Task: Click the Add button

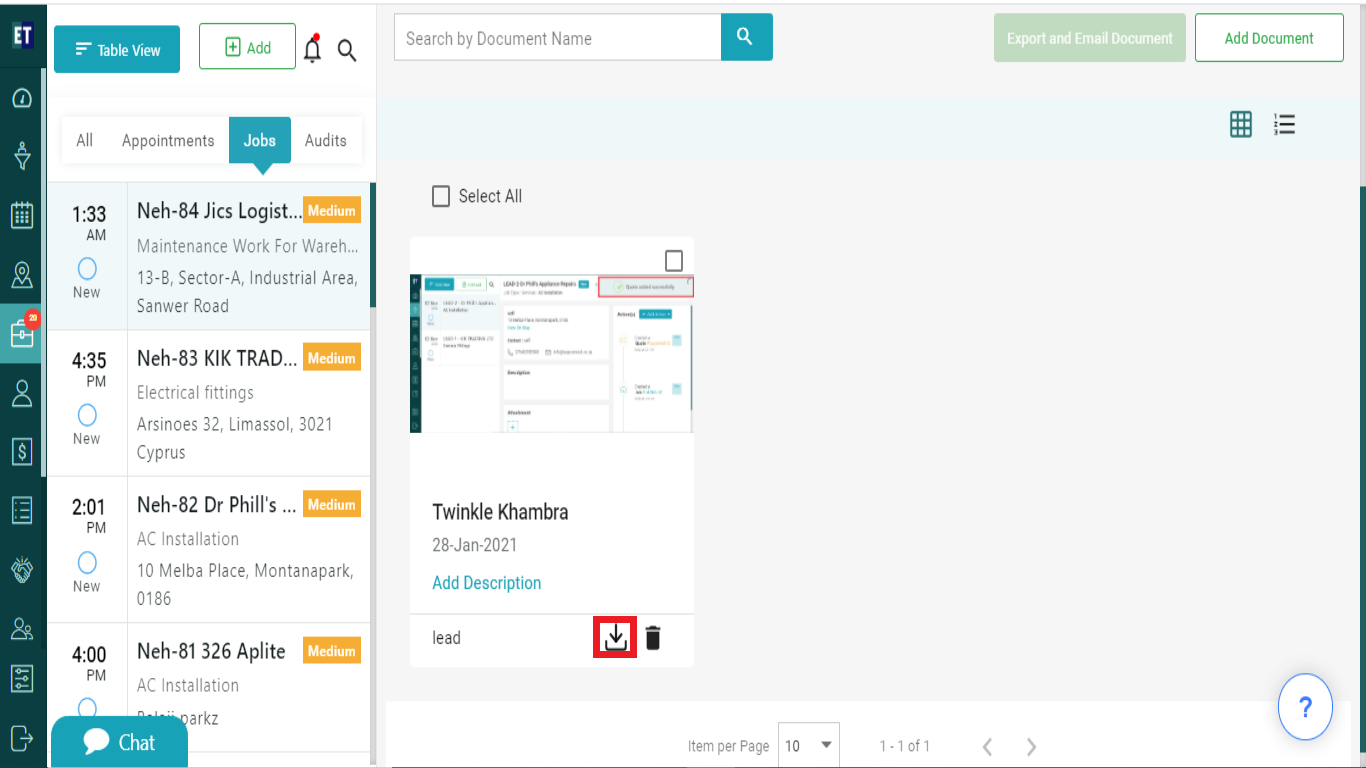Action: [247, 47]
